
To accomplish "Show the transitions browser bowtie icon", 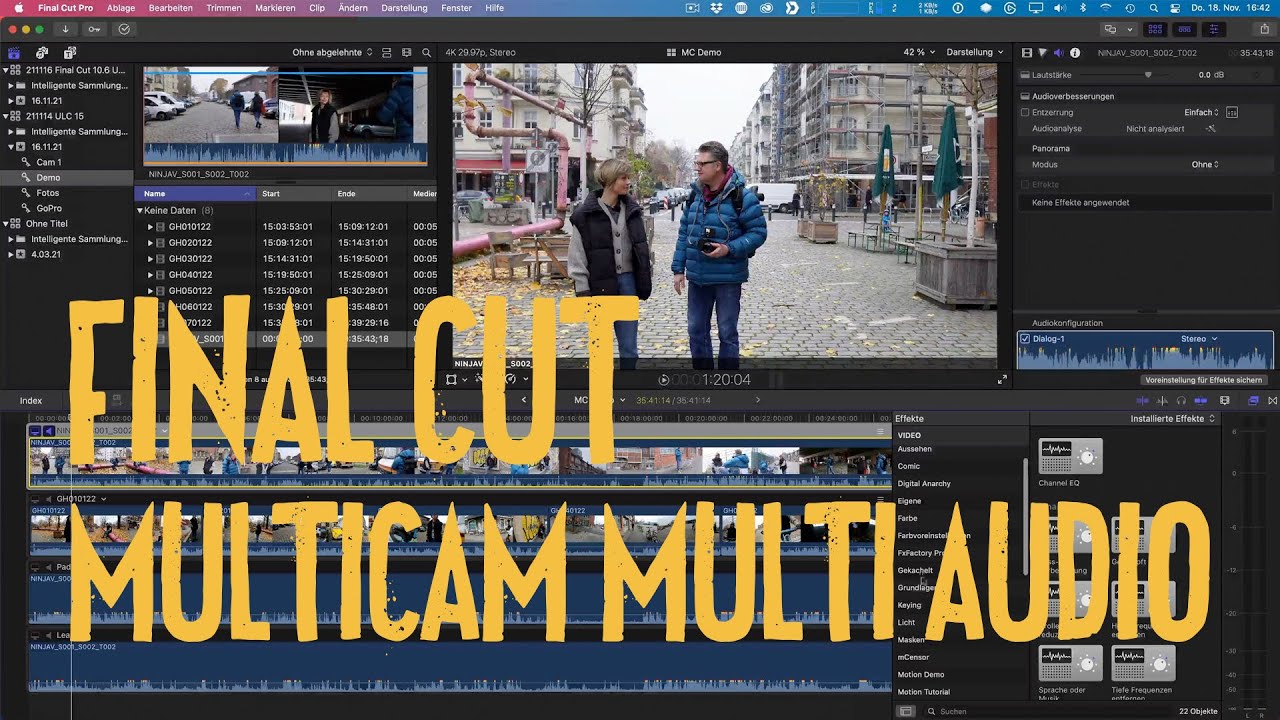I will pyautogui.click(x=1272, y=400).
